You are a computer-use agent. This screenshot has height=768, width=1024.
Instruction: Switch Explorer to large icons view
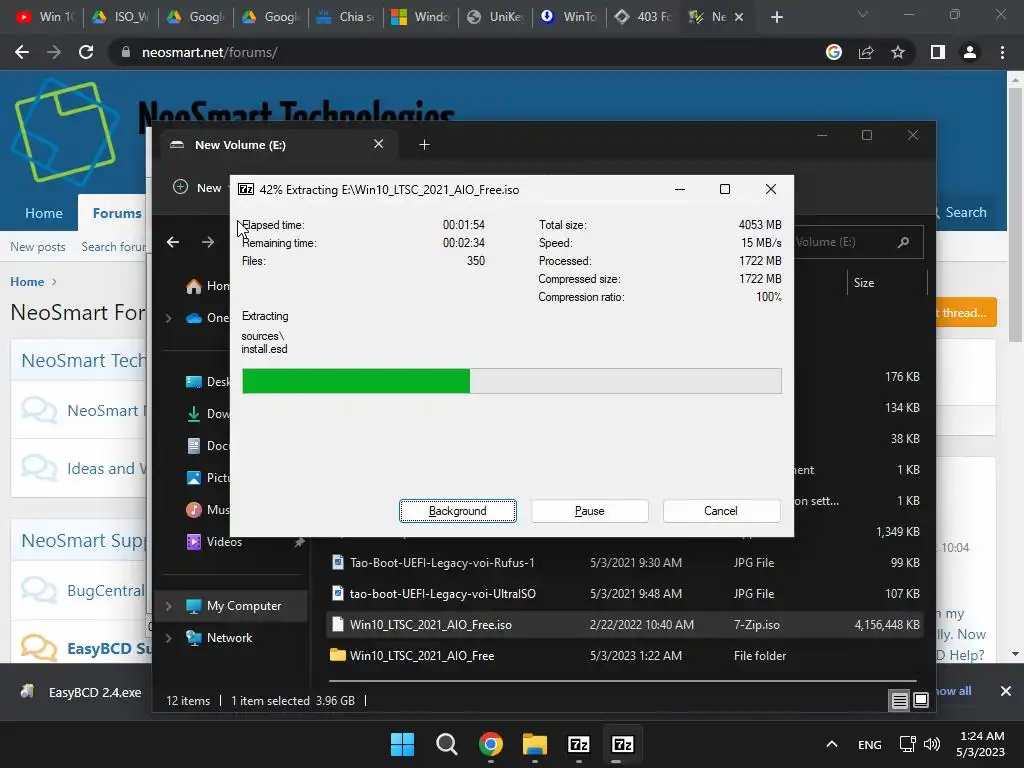coord(921,700)
